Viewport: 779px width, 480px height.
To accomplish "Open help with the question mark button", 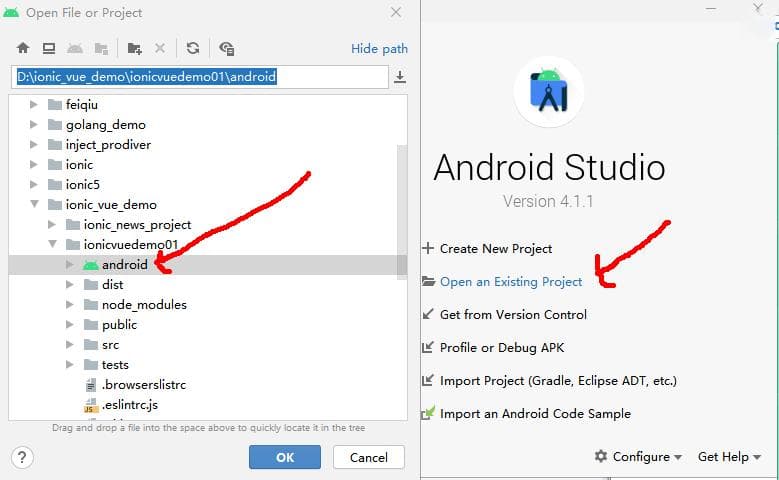I will coord(22,457).
